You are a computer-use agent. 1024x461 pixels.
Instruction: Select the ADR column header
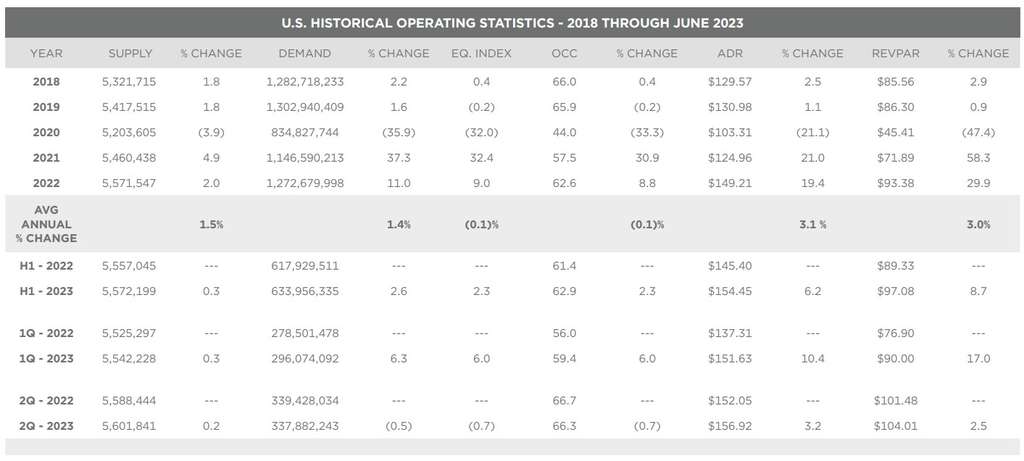coord(729,53)
